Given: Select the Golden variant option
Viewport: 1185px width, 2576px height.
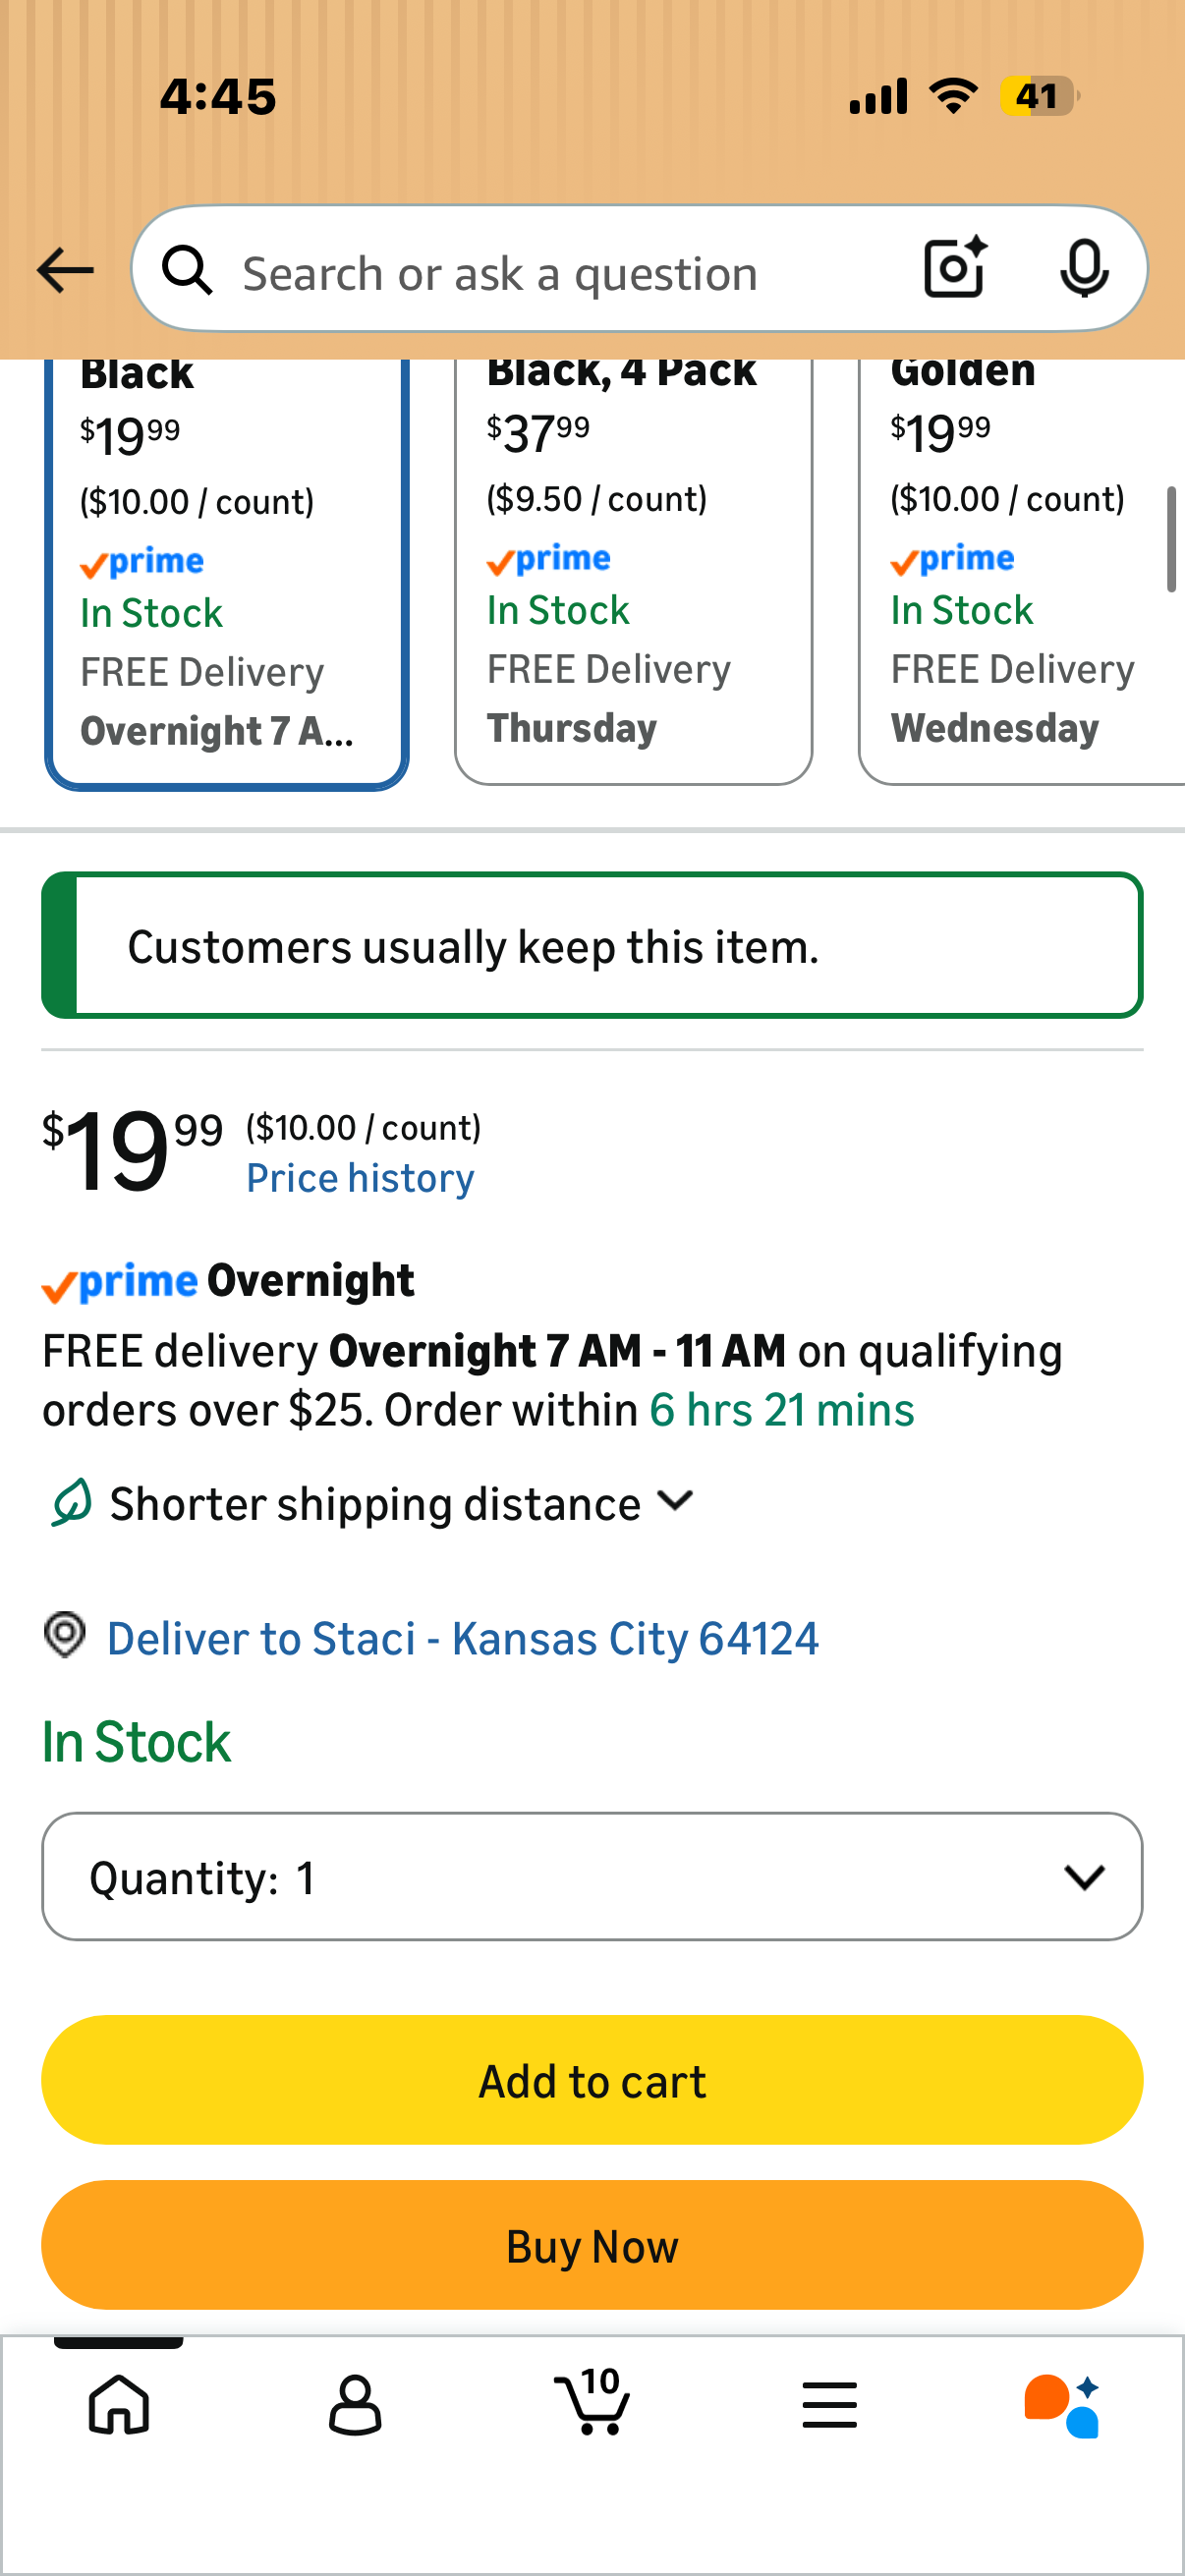Looking at the screenshot, I should click(x=1022, y=572).
